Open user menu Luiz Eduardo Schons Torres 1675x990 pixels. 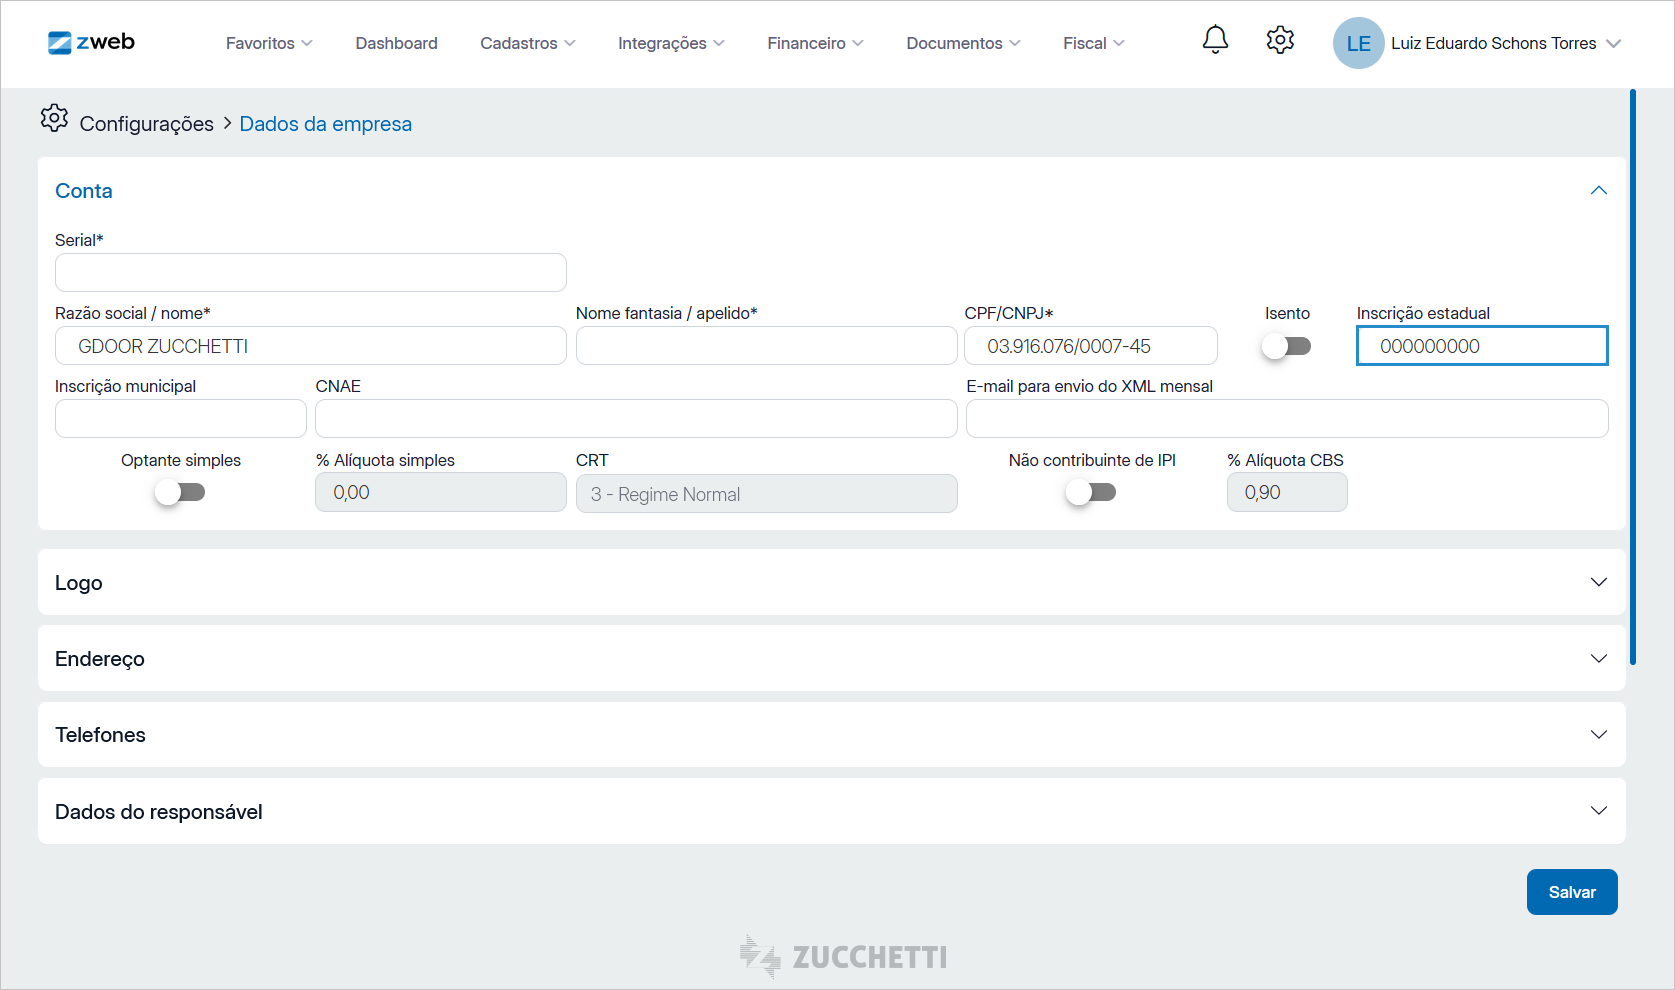coord(1505,43)
